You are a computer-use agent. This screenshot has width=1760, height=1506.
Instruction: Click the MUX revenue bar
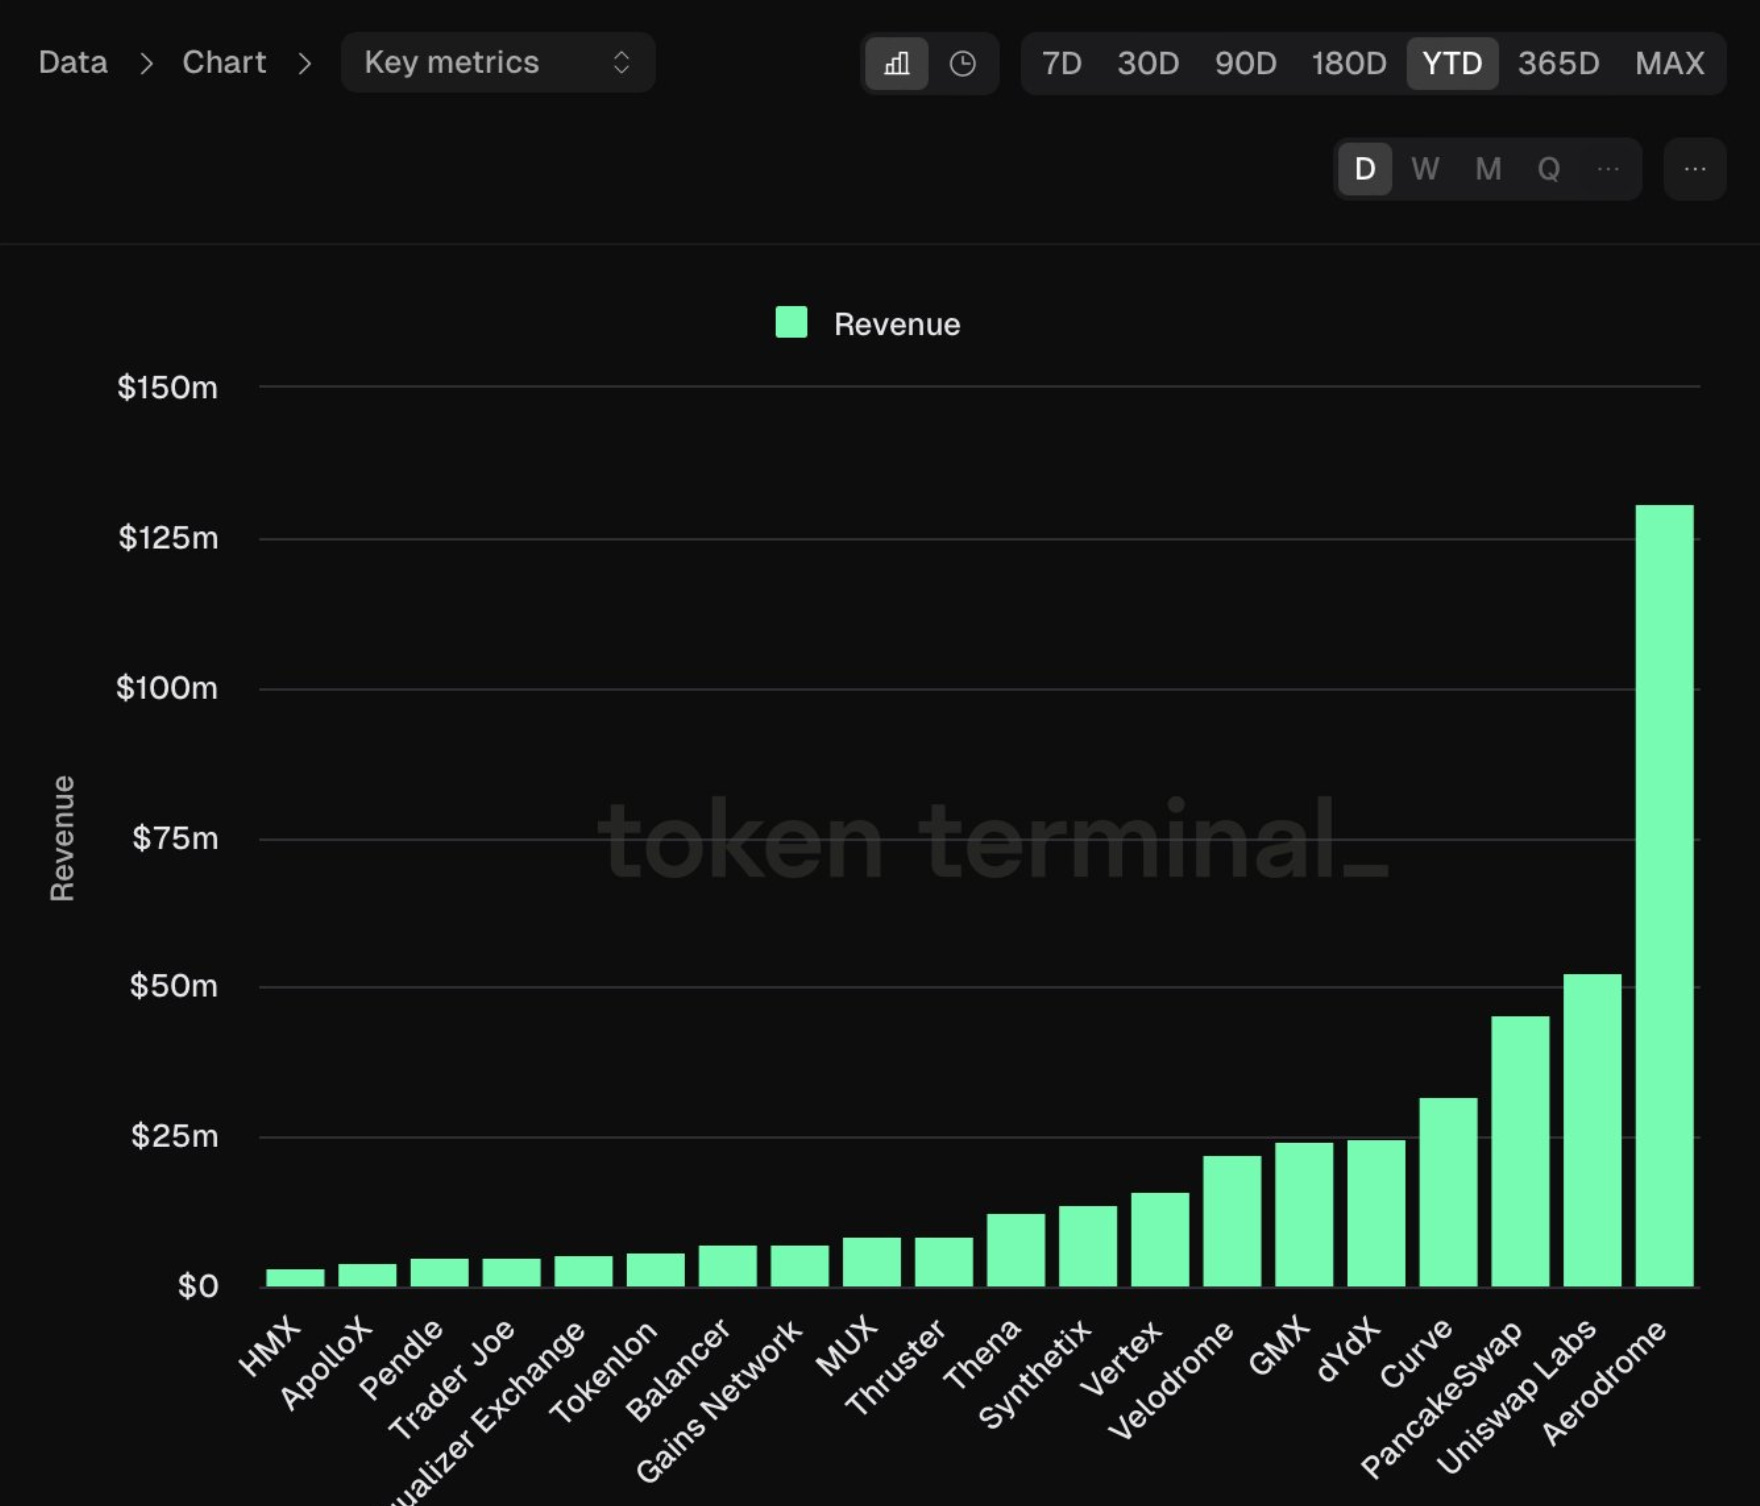872,1262
